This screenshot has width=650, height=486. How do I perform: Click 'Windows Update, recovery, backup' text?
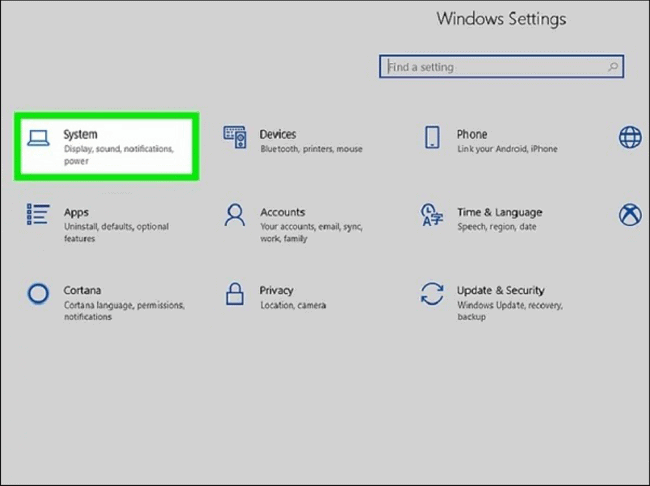coord(510,311)
